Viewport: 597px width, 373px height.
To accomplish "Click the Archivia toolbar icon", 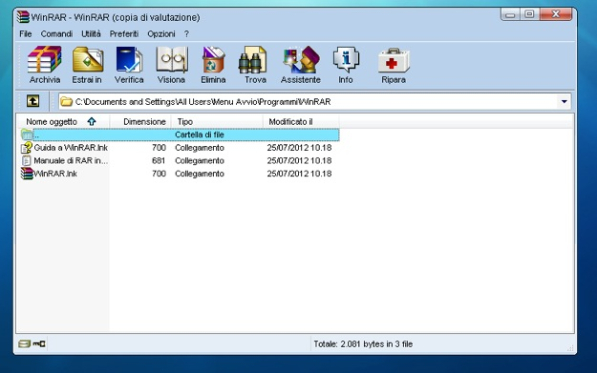I will (x=45, y=59).
